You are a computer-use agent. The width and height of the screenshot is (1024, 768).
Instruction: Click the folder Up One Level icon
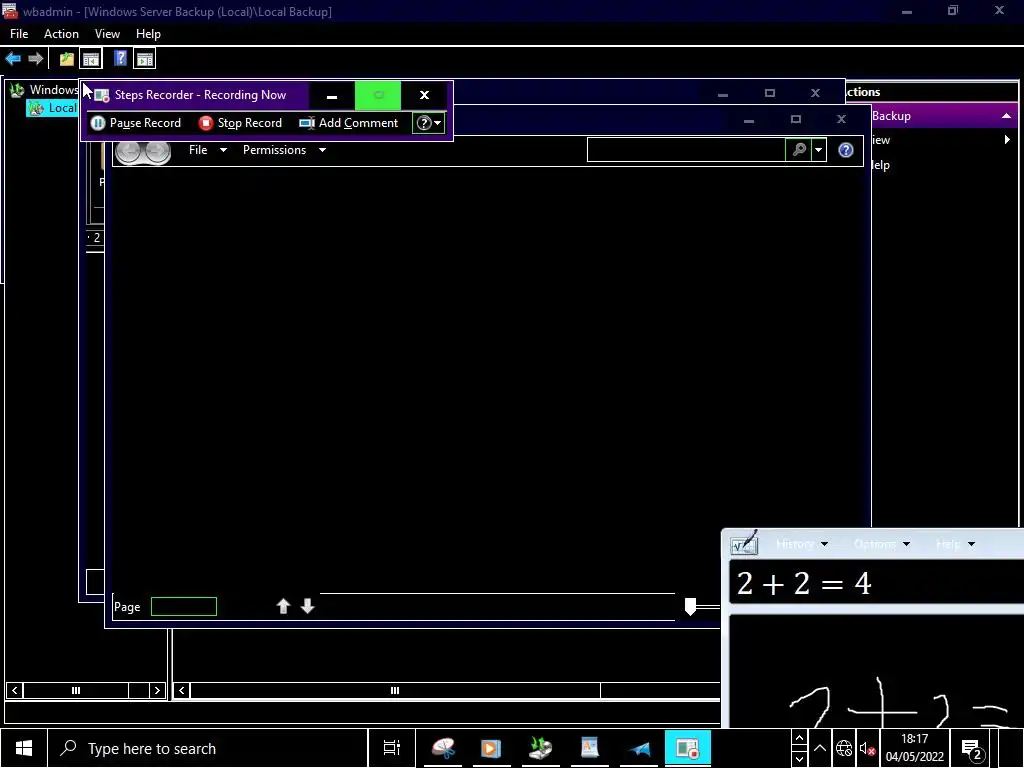pyautogui.click(x=67, y=59)
